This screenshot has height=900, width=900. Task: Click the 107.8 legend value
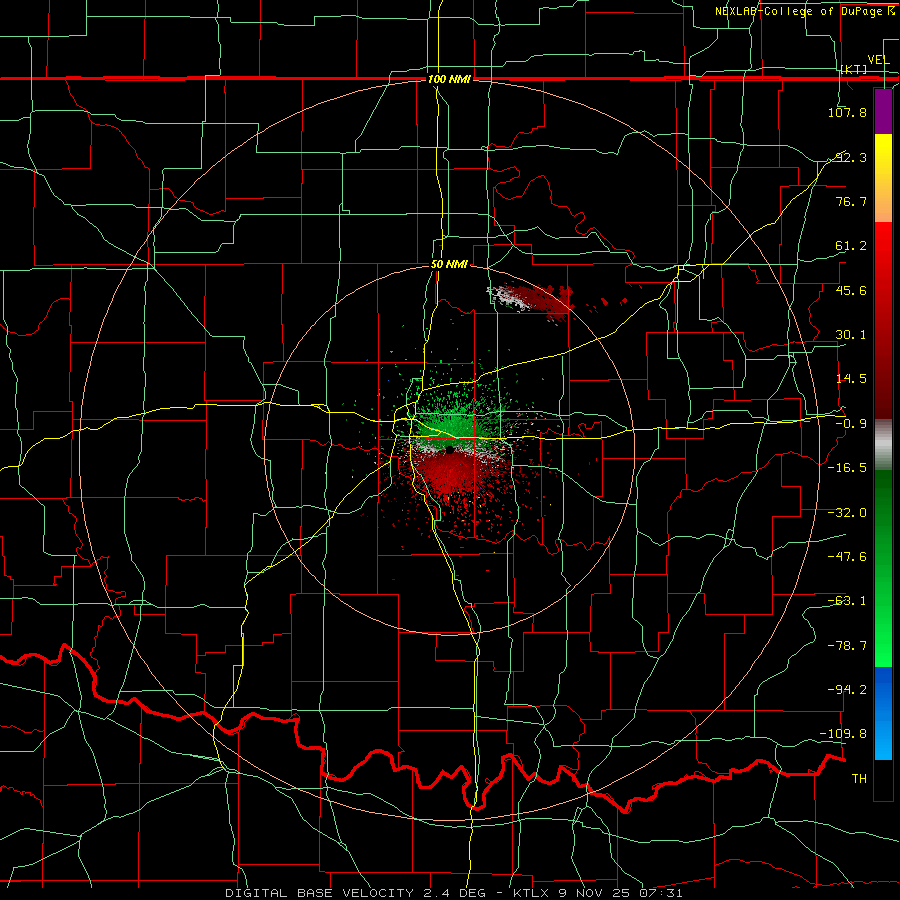[847, 112]
